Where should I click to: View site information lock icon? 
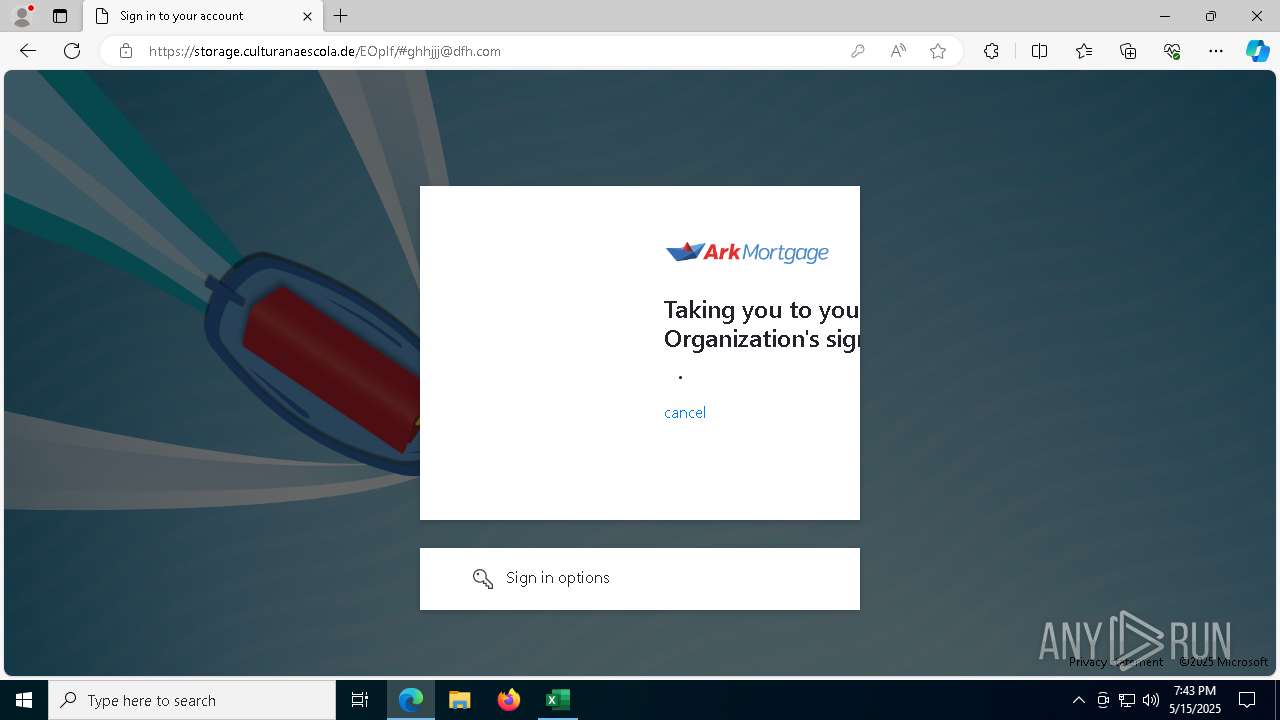click(x=126, y=51)
